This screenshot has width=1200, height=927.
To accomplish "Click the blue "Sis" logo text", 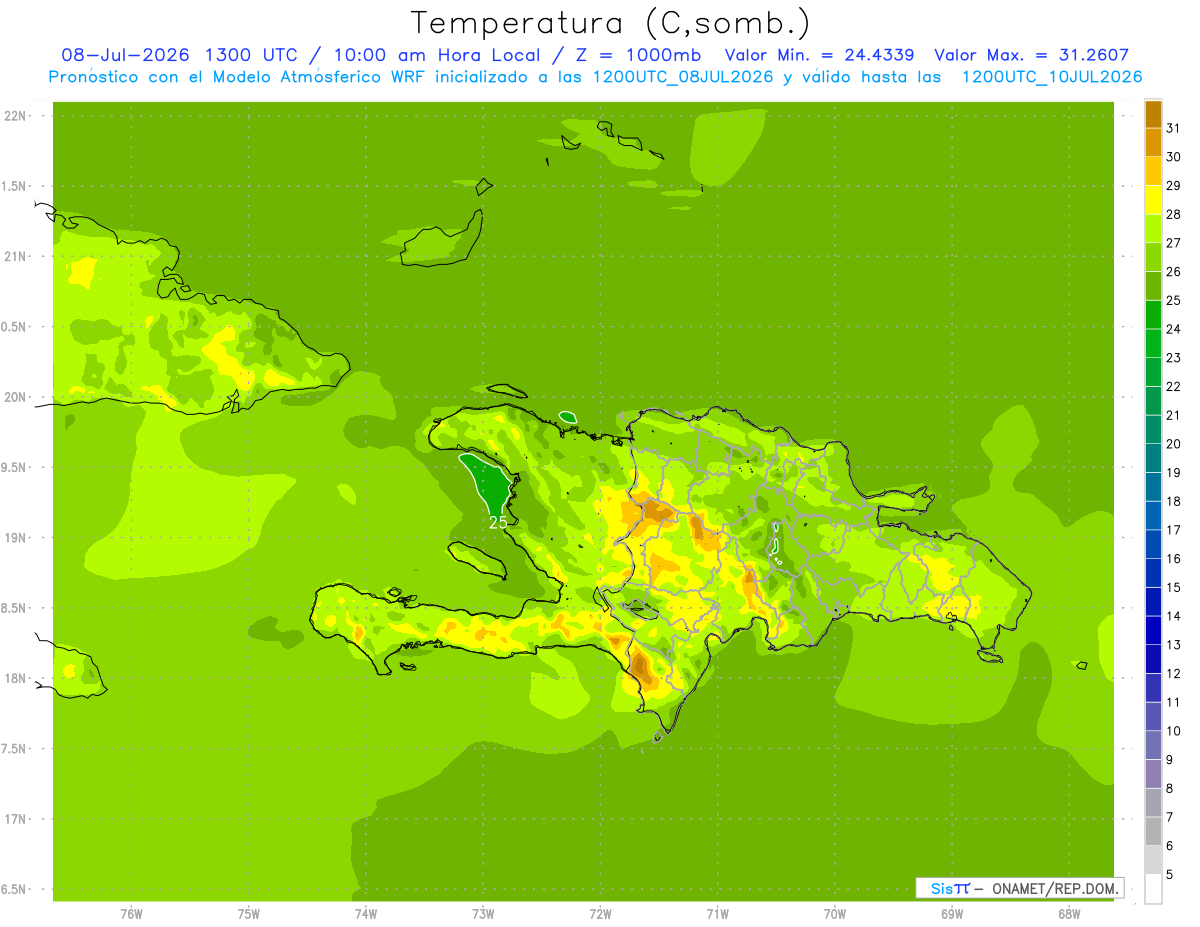I will (x=943, y=888).
